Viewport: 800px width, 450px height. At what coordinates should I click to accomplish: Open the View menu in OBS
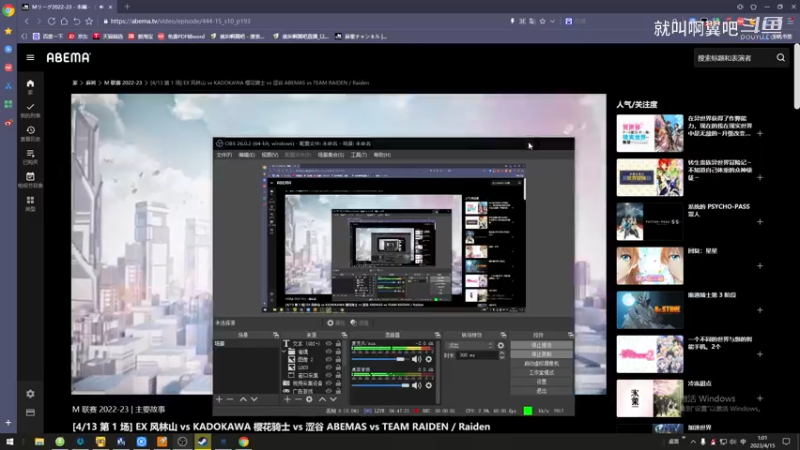click(x=269, y=155)
